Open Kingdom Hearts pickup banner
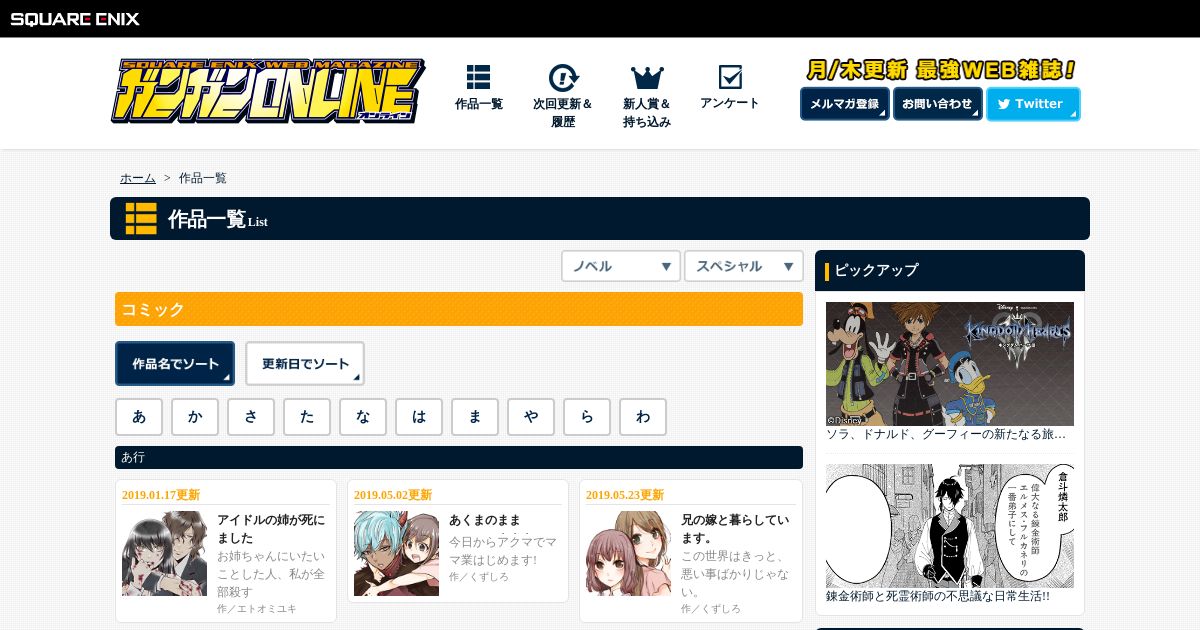 [x=950, y=364]
